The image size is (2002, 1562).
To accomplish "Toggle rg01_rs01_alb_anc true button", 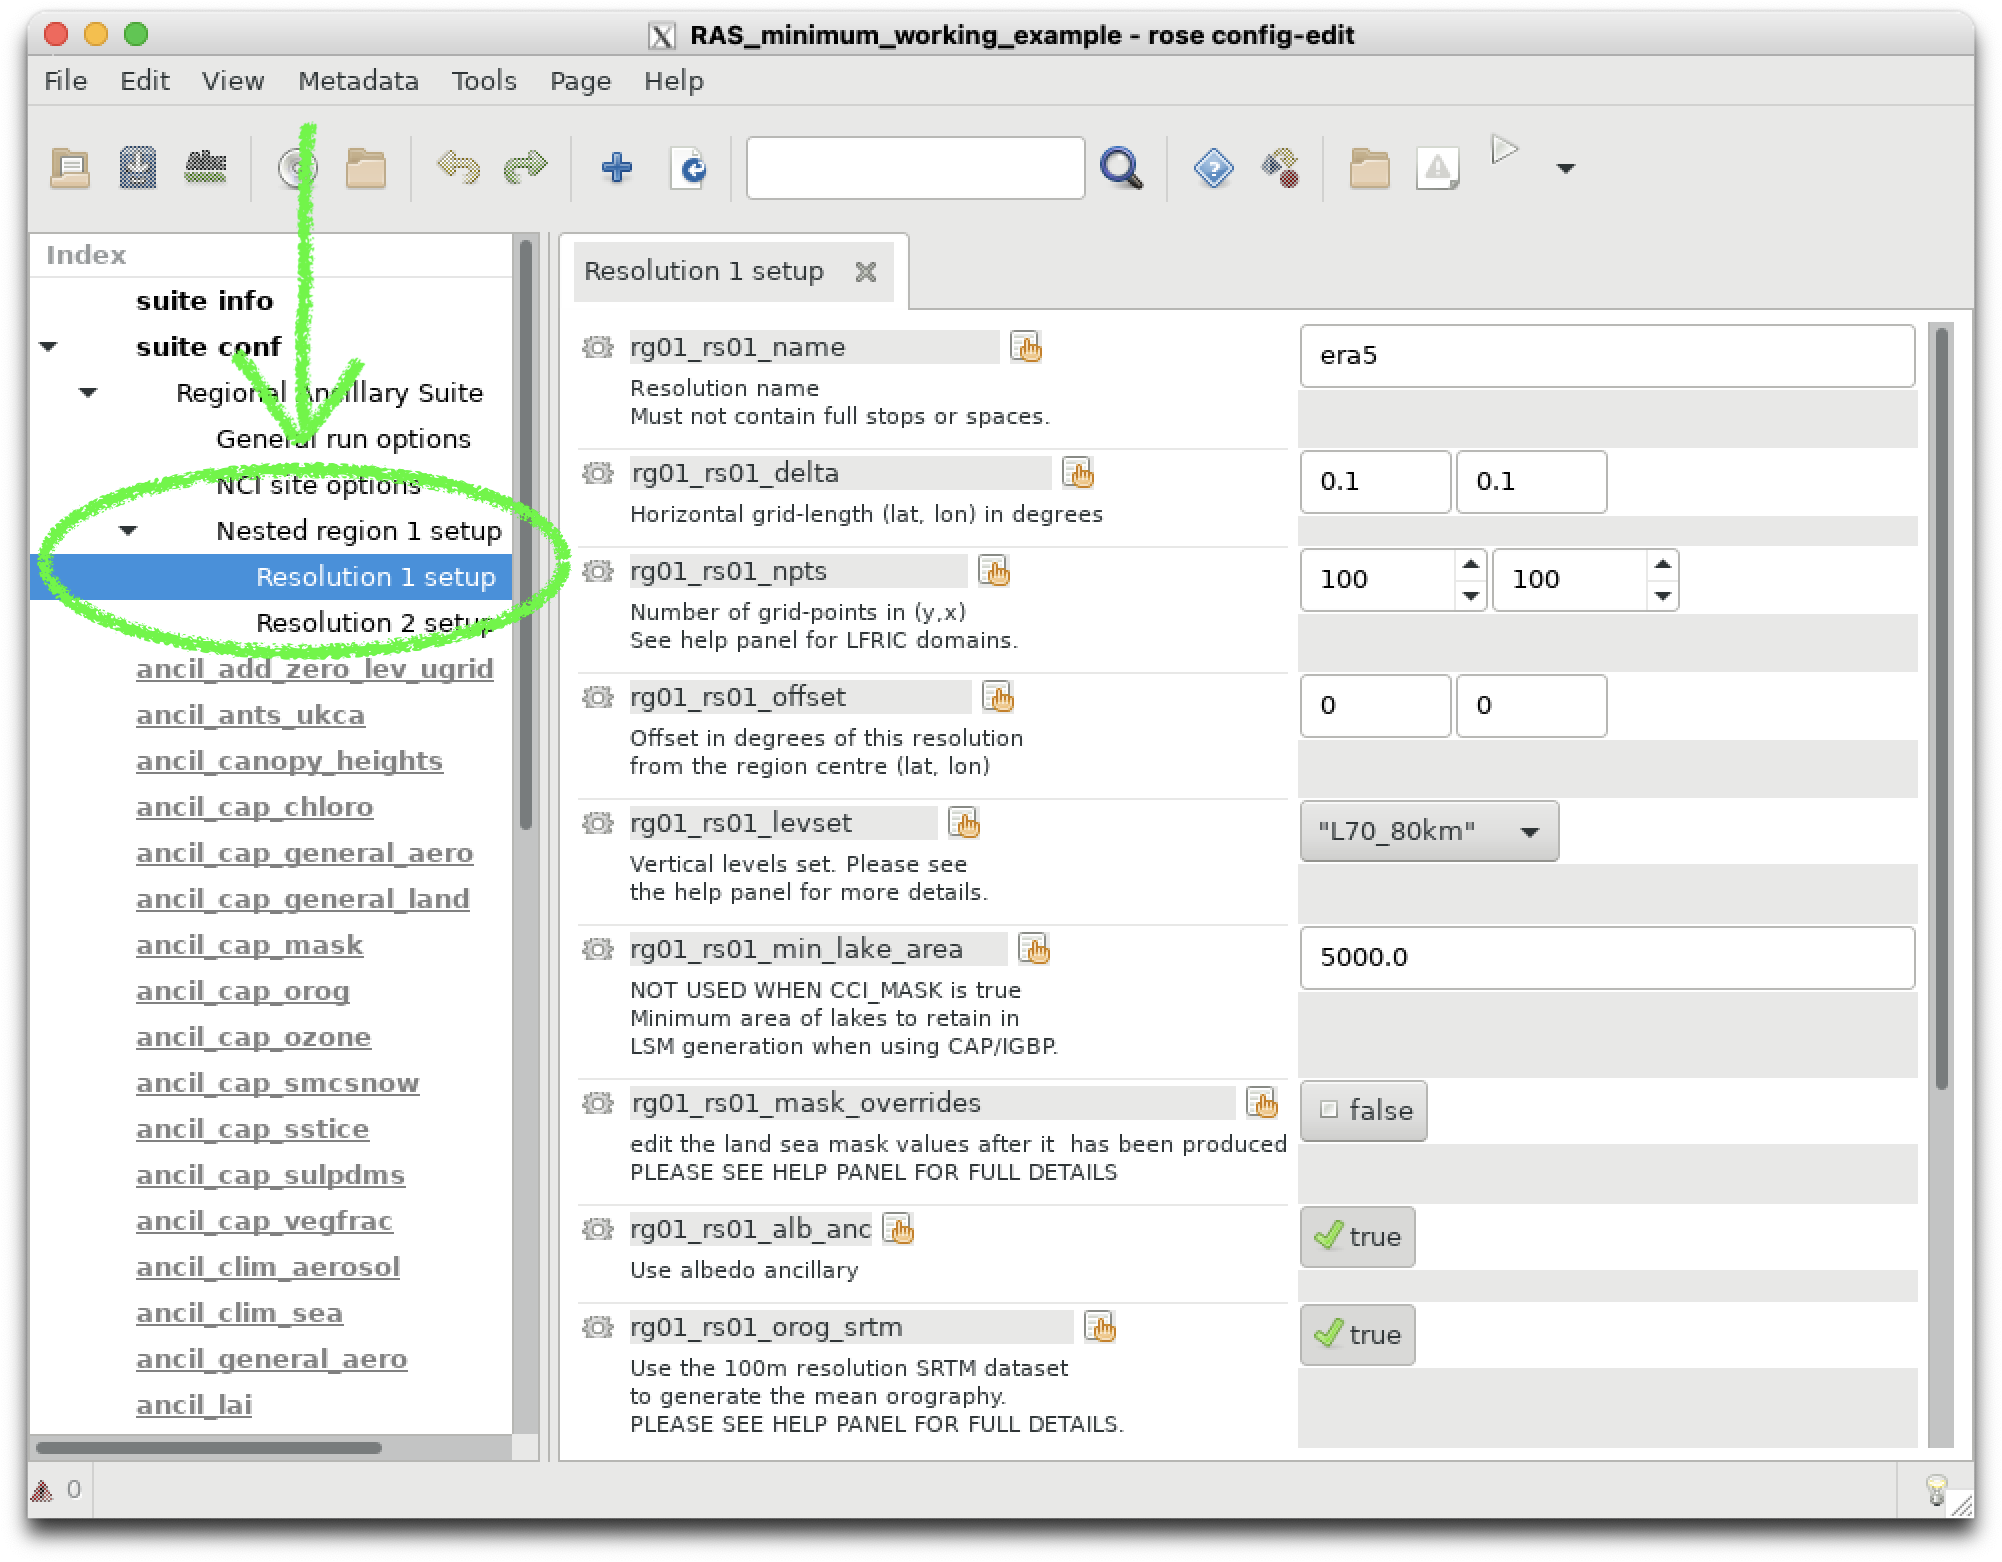I will point(1357,1236).
